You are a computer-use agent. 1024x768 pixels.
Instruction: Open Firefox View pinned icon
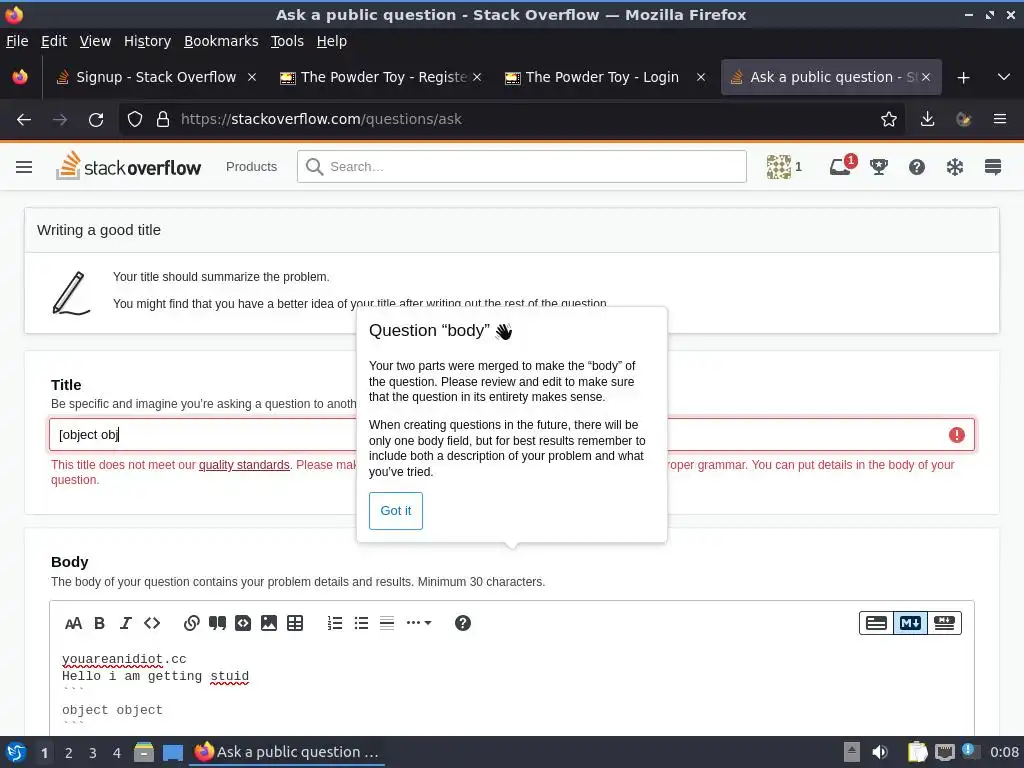(x=20, y=77)
